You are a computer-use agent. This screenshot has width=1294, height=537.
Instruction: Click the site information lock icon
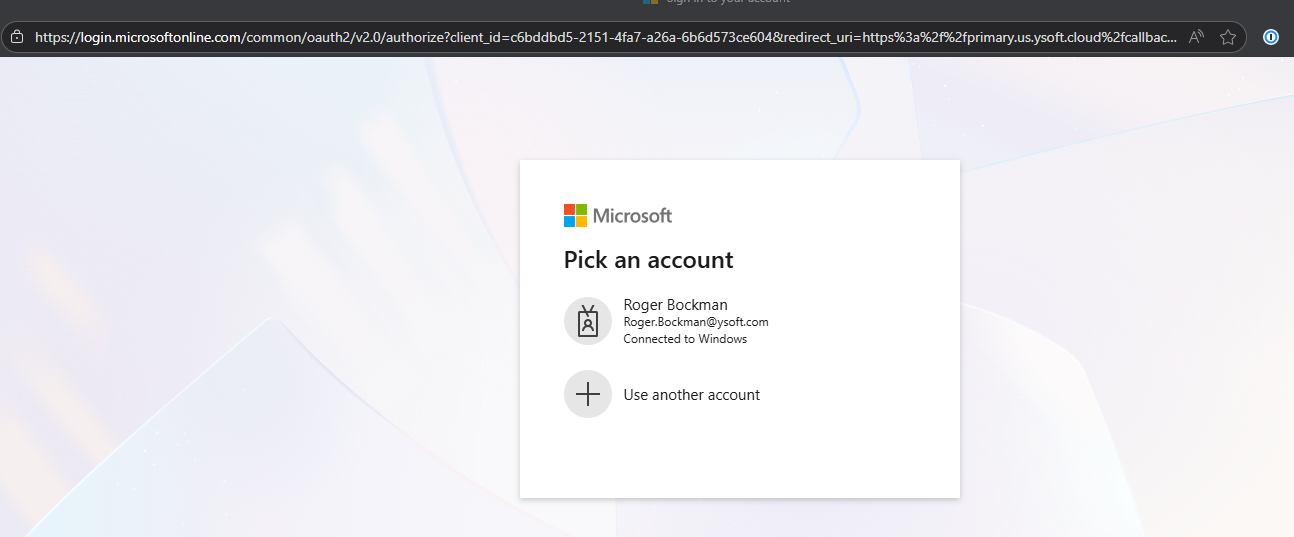tap(16, 37)
